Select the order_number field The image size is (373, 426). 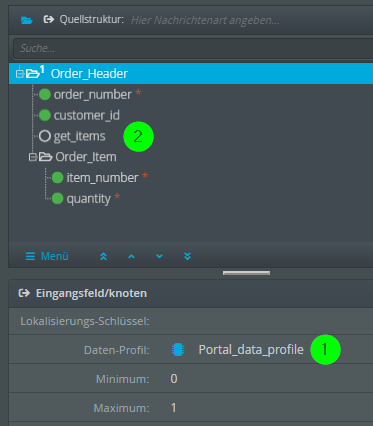click(93, 95)
